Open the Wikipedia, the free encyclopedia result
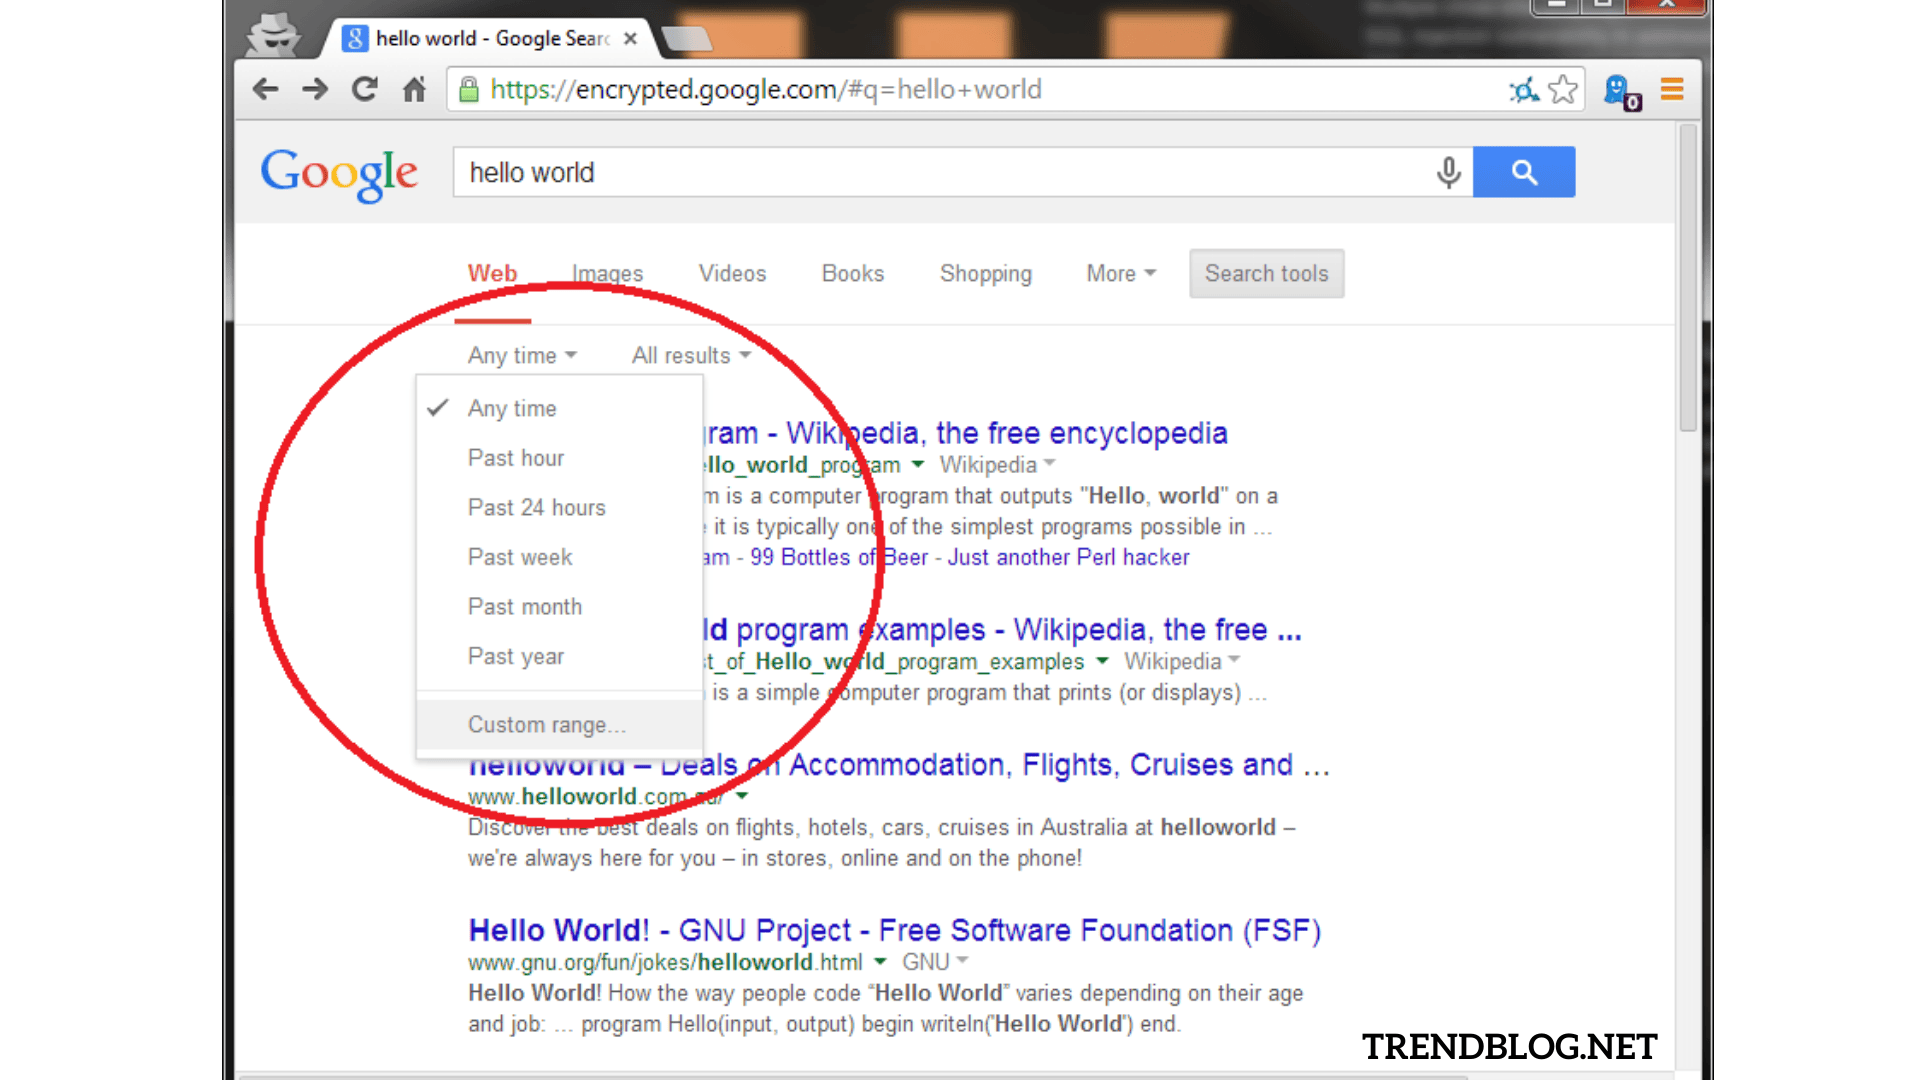This screenshot has width=1920, height=1080. 966,433
